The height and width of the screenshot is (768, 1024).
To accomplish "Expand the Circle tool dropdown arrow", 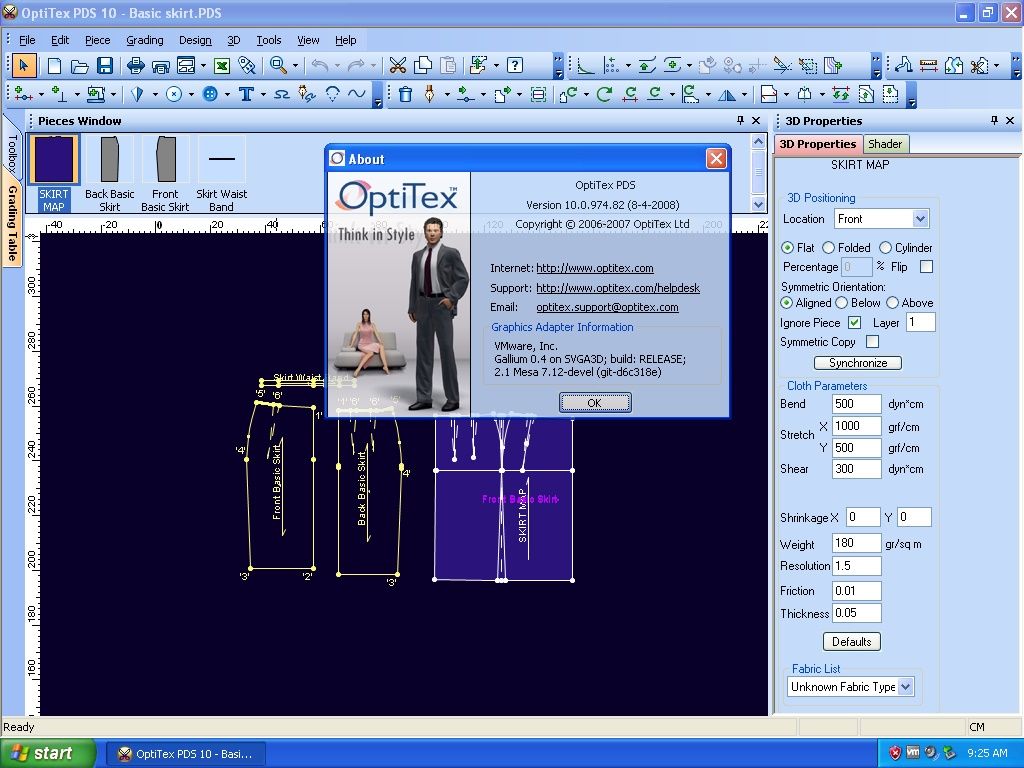I will click(x=191, y=95).
